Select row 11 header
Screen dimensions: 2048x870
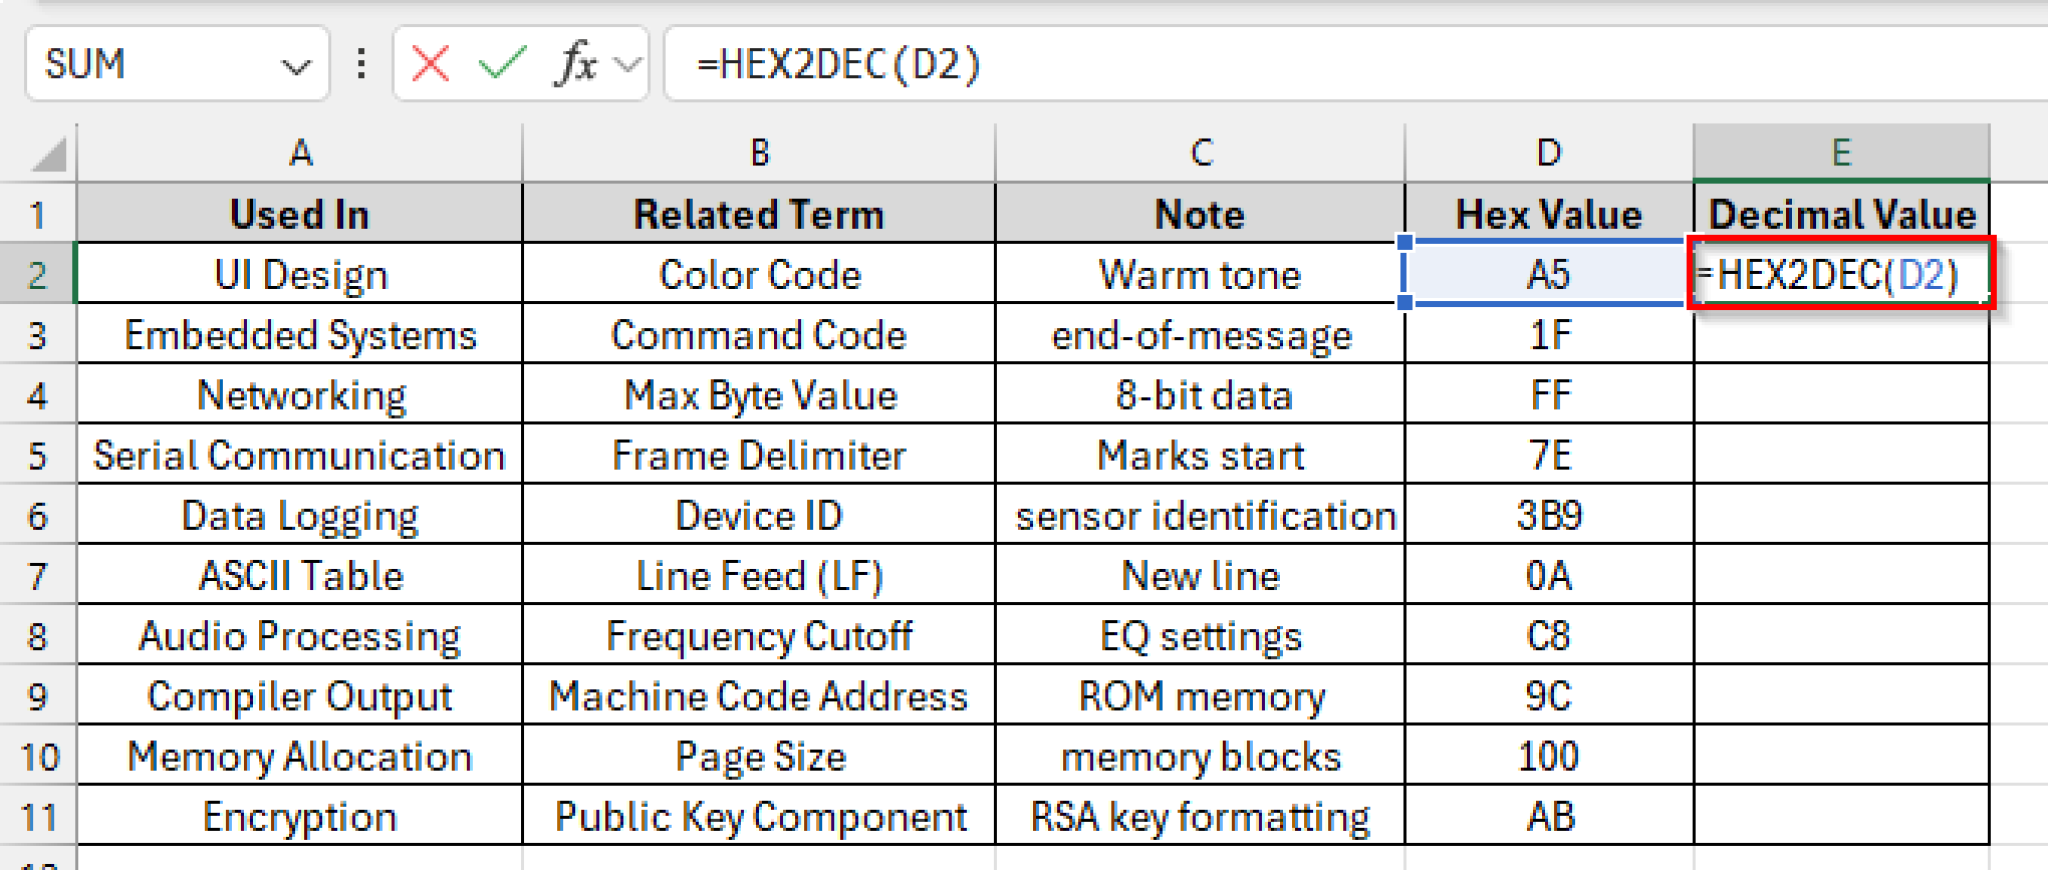tap(38, 815)
